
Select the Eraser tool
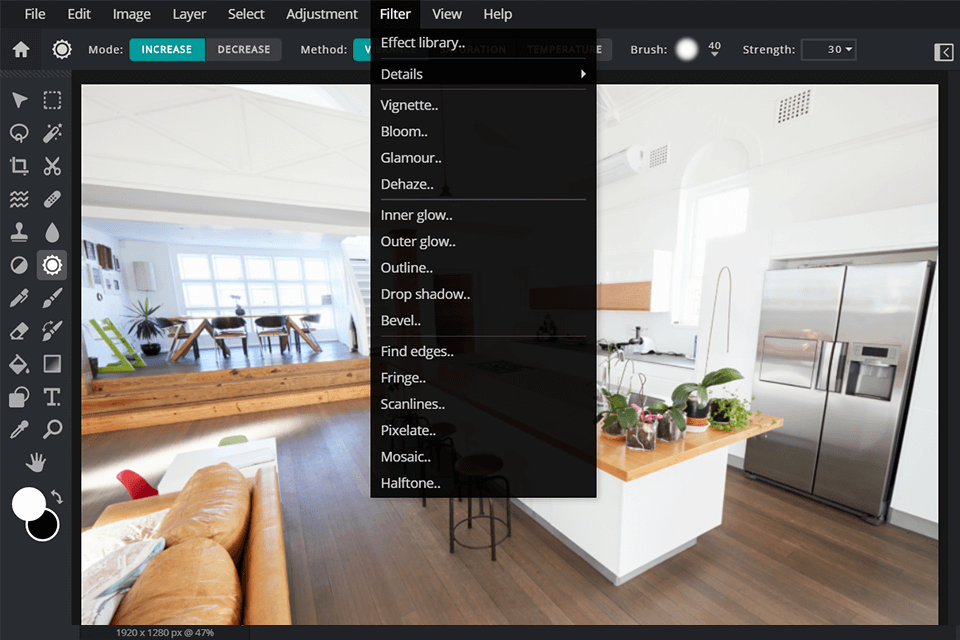[18, 331]
